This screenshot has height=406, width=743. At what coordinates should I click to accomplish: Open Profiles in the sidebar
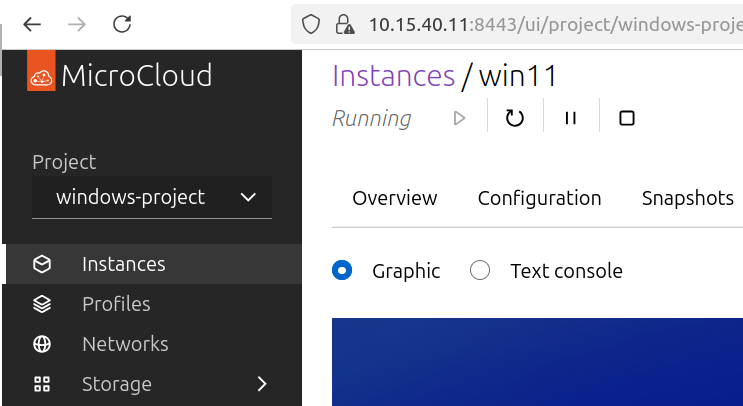tap(154, 304)
